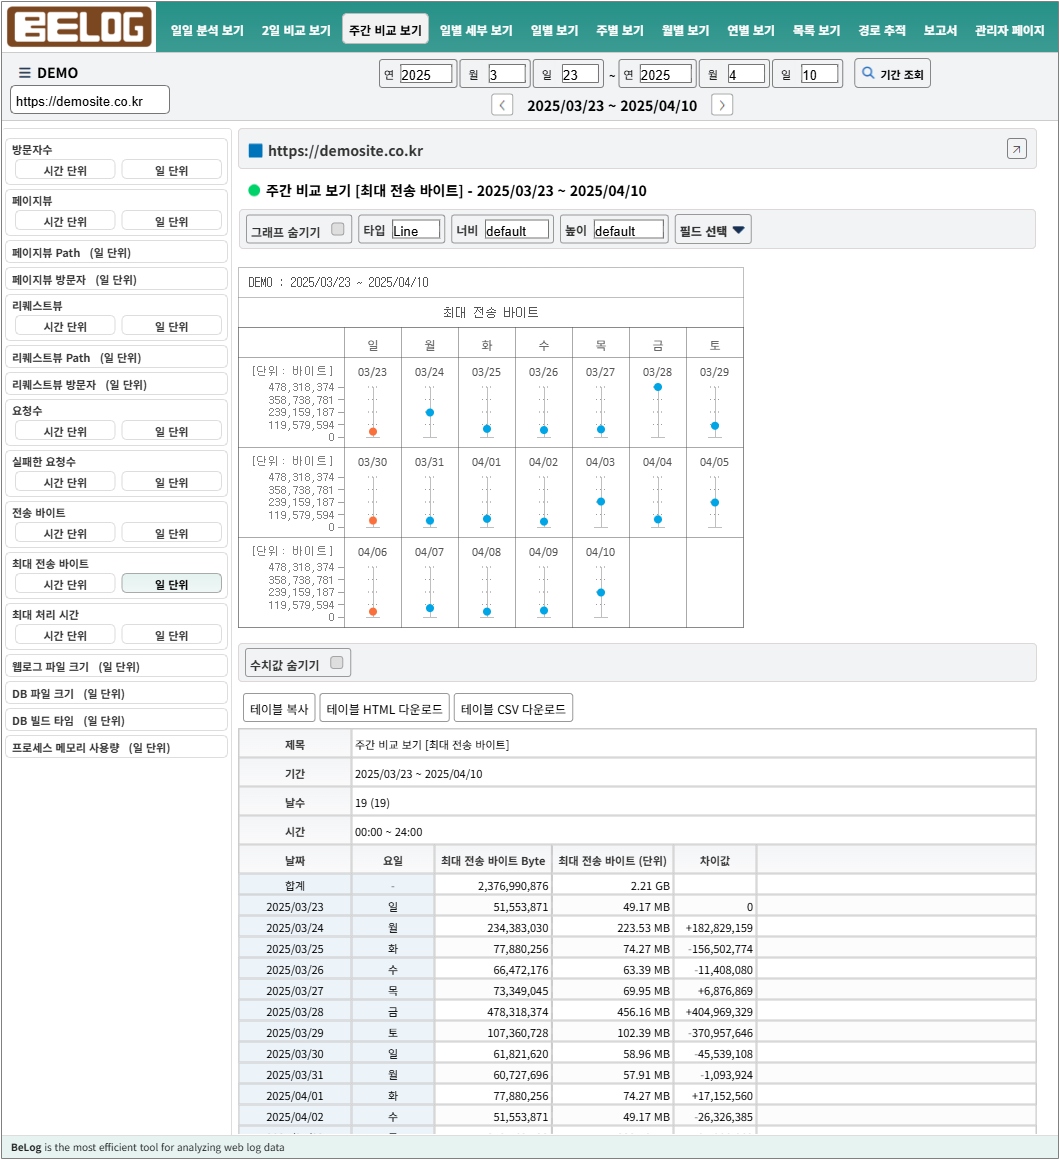
Task: Open 웹로그 파일 크기 (일 단위) report
Action: tap(116, 667)
